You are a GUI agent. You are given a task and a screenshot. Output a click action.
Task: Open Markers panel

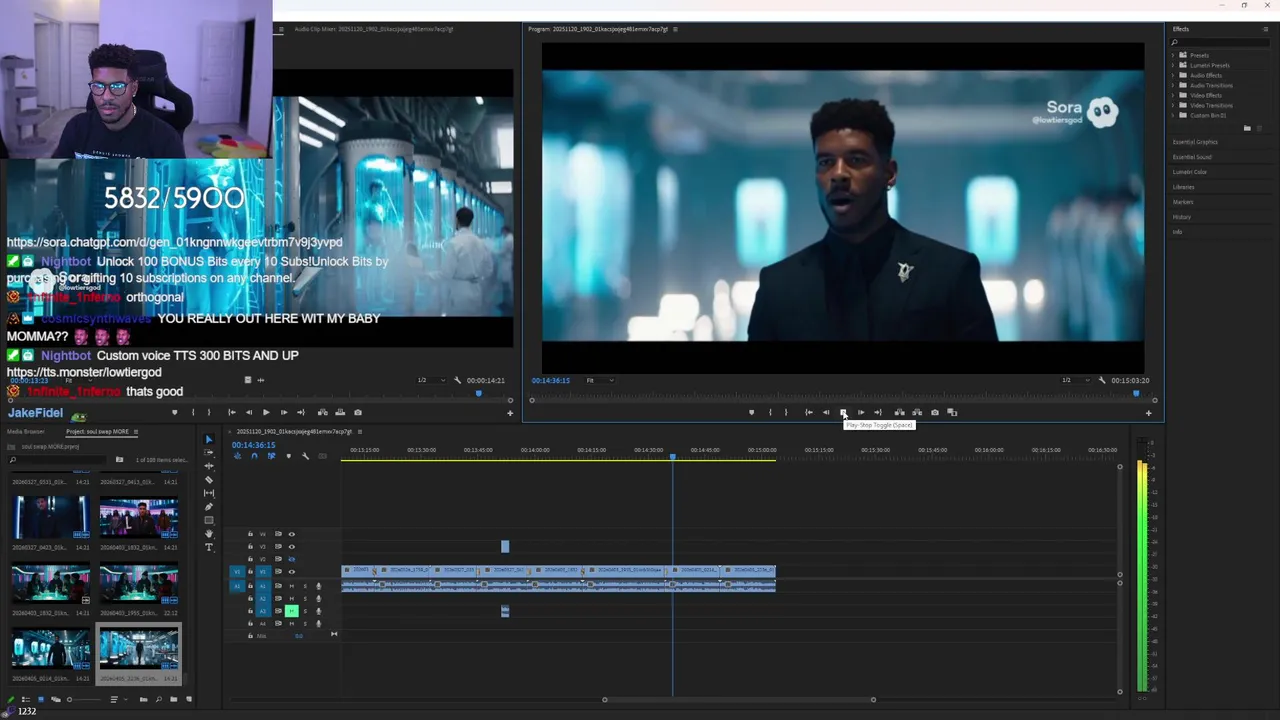[1183, 202]
